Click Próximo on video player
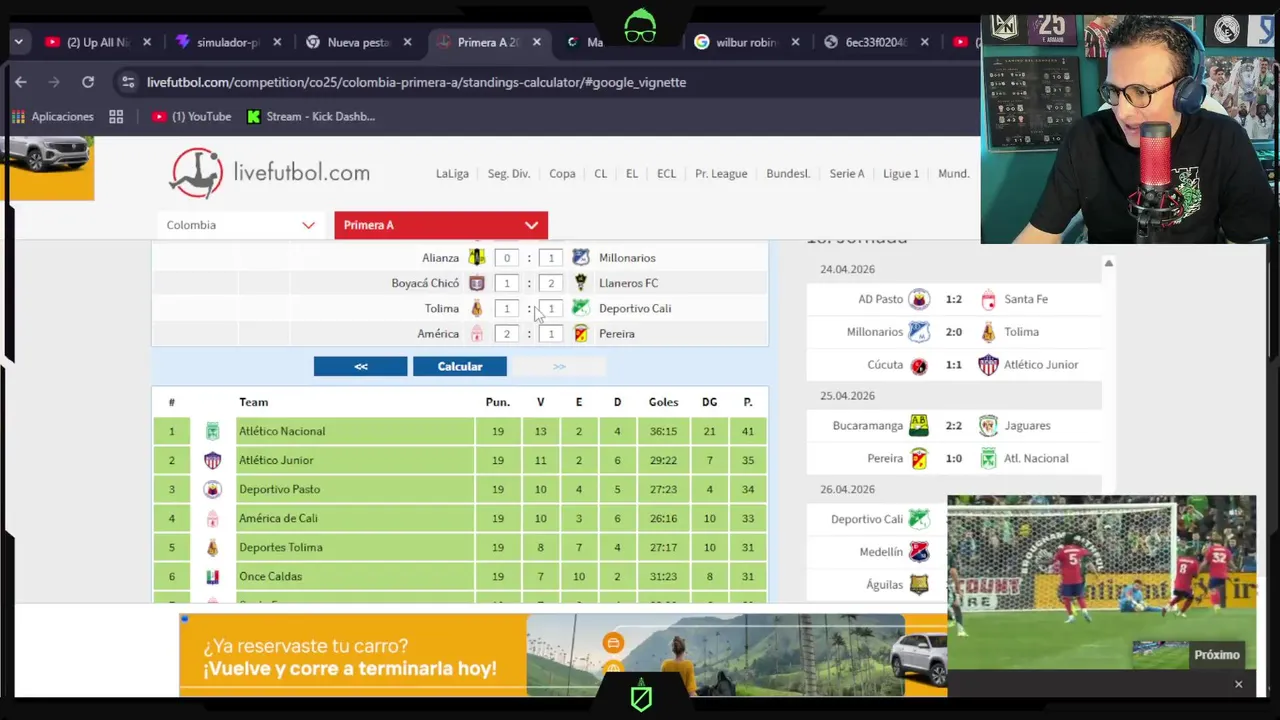The image size is (1280, 720). [1216, 655]
